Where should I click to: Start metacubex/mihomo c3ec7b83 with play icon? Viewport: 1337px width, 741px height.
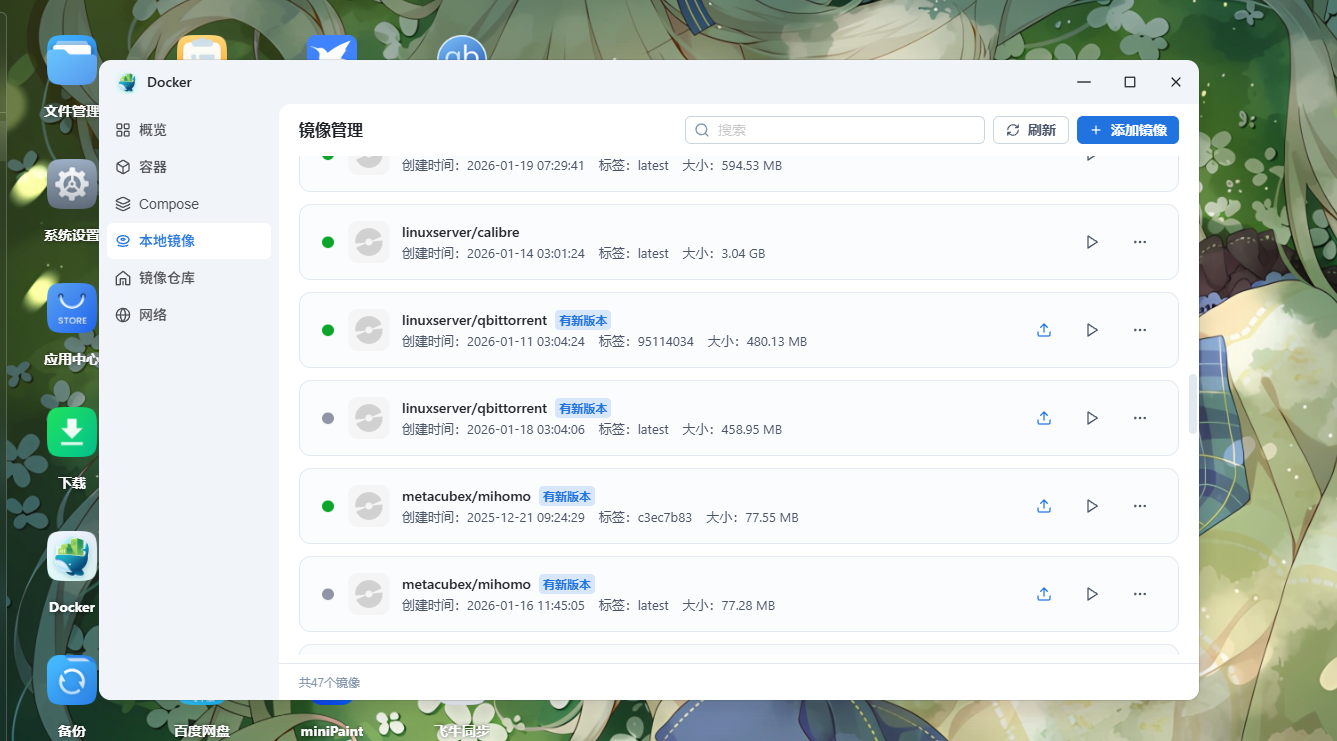(x=1091, y=505)
